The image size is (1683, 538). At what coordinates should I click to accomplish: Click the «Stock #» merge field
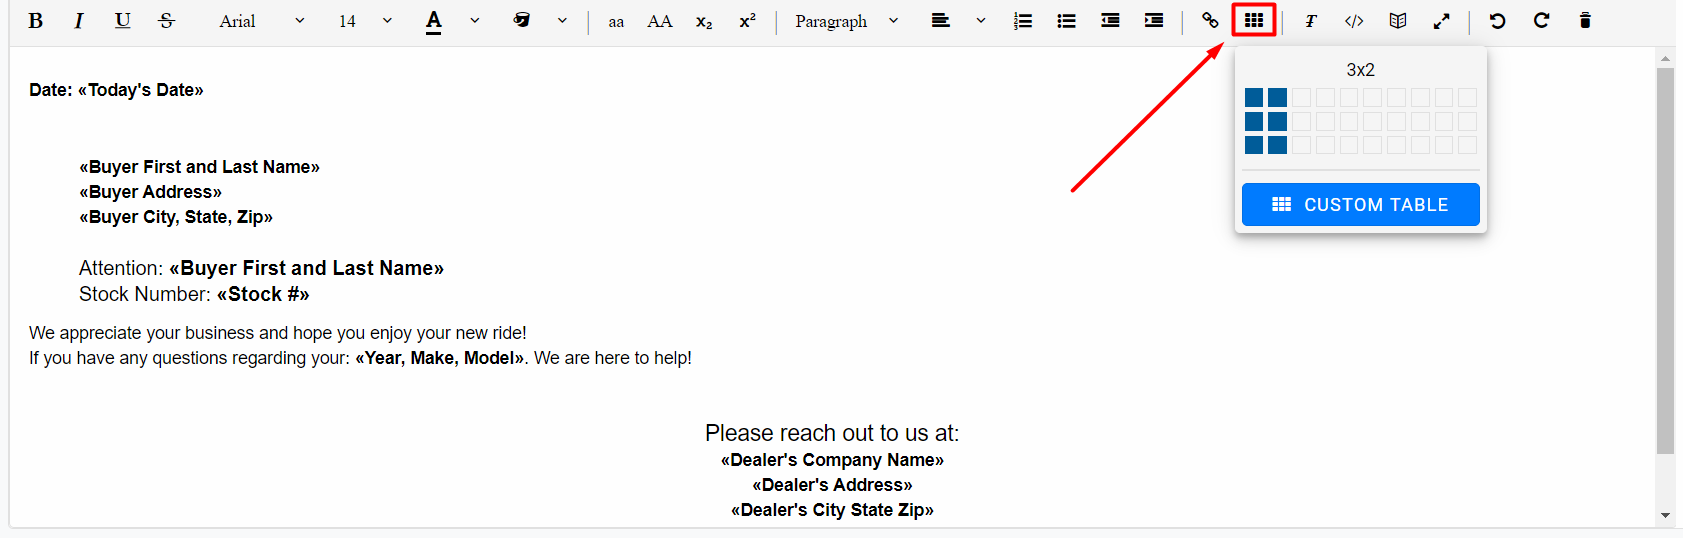263,294
